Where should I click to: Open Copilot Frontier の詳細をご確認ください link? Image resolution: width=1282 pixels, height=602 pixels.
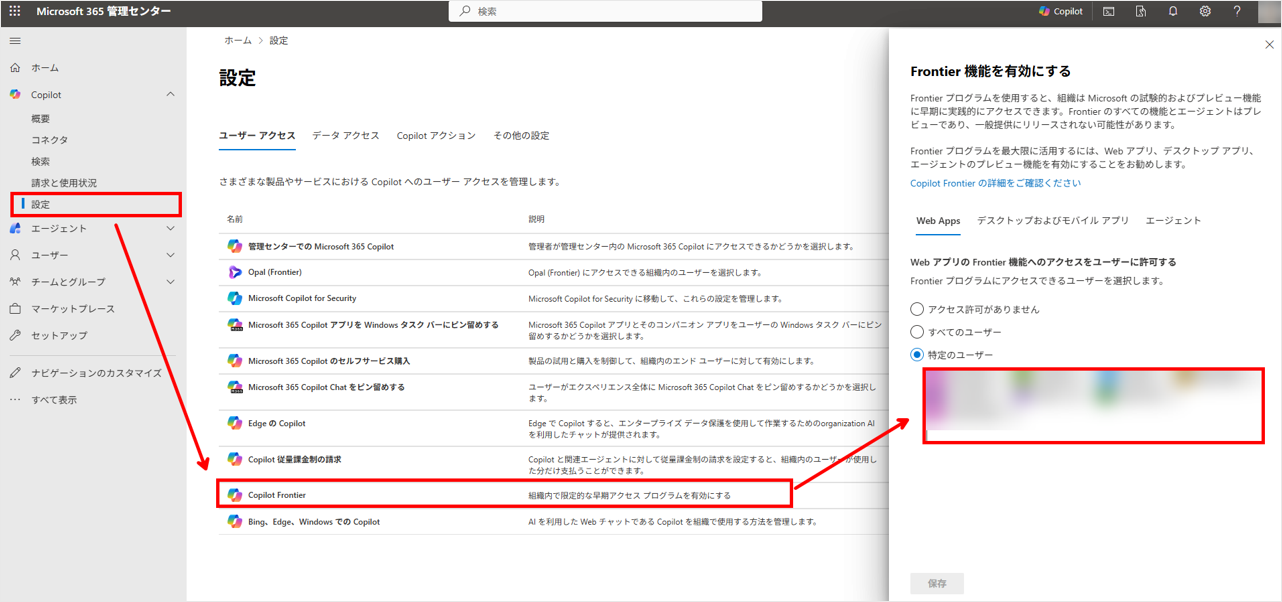pyautogui.click(x=995, y=184)
